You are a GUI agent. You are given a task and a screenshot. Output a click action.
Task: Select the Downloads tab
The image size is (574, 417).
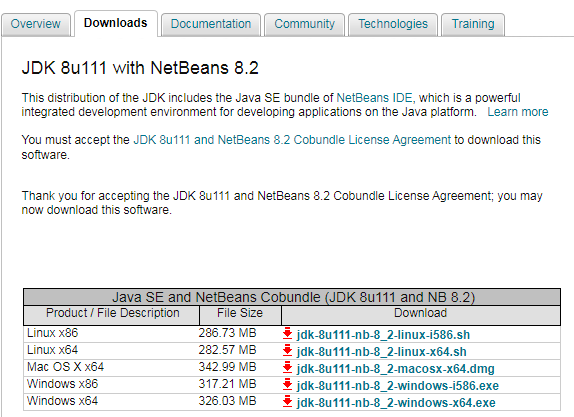coord(116,23)
